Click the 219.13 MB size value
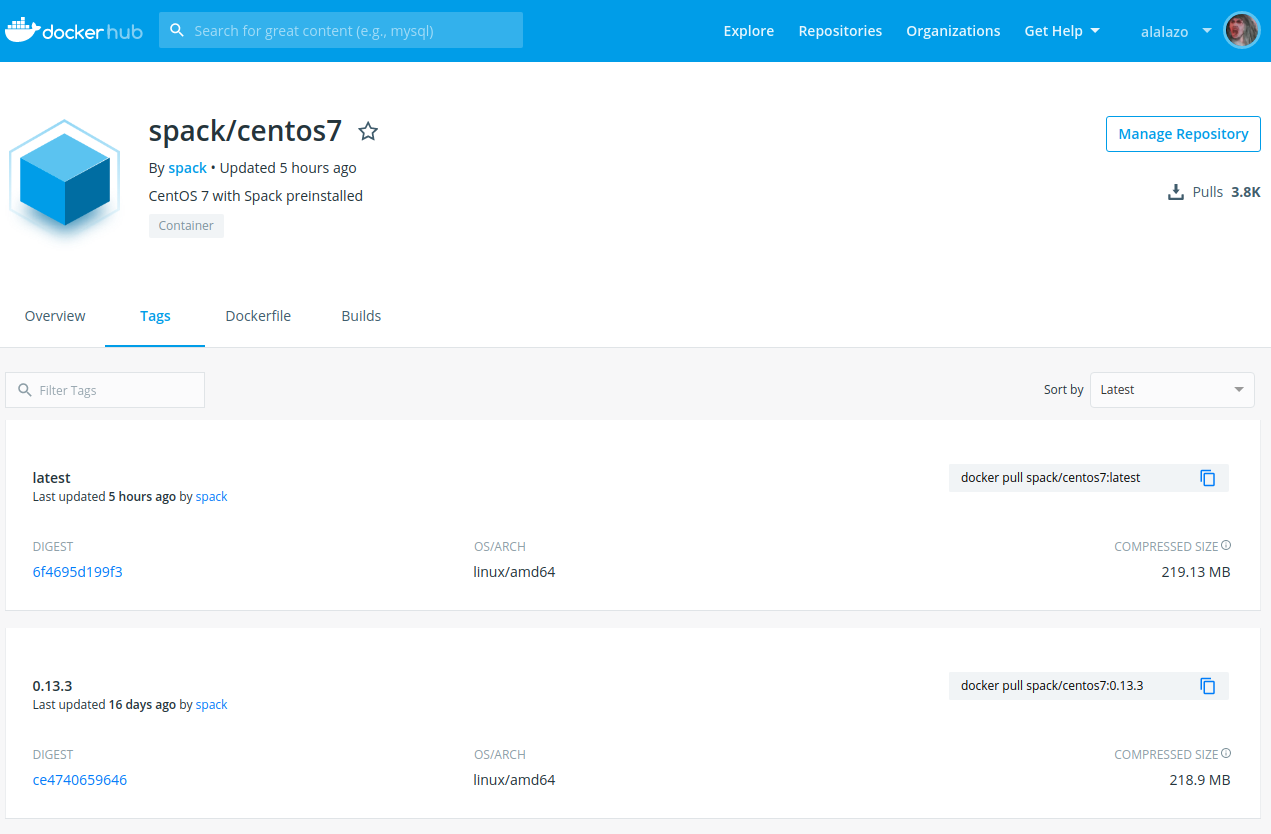The image size is (1271, 834). [x=1195, y=572]
